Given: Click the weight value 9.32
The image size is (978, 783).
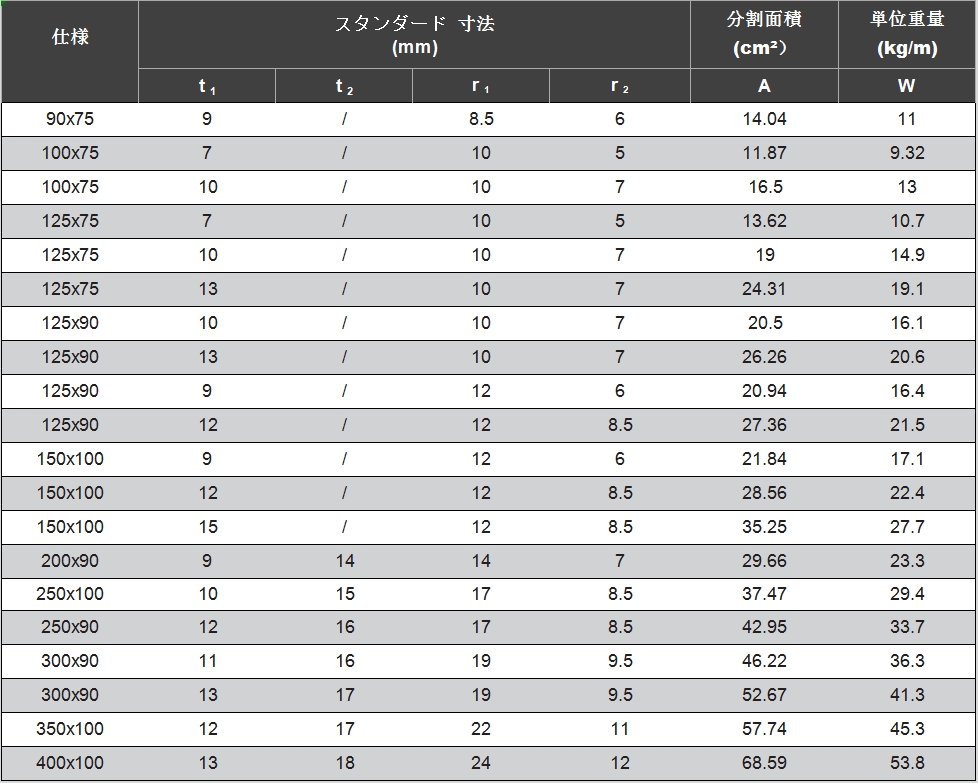Looking at the screenshot, I should [x=907, y=153].
